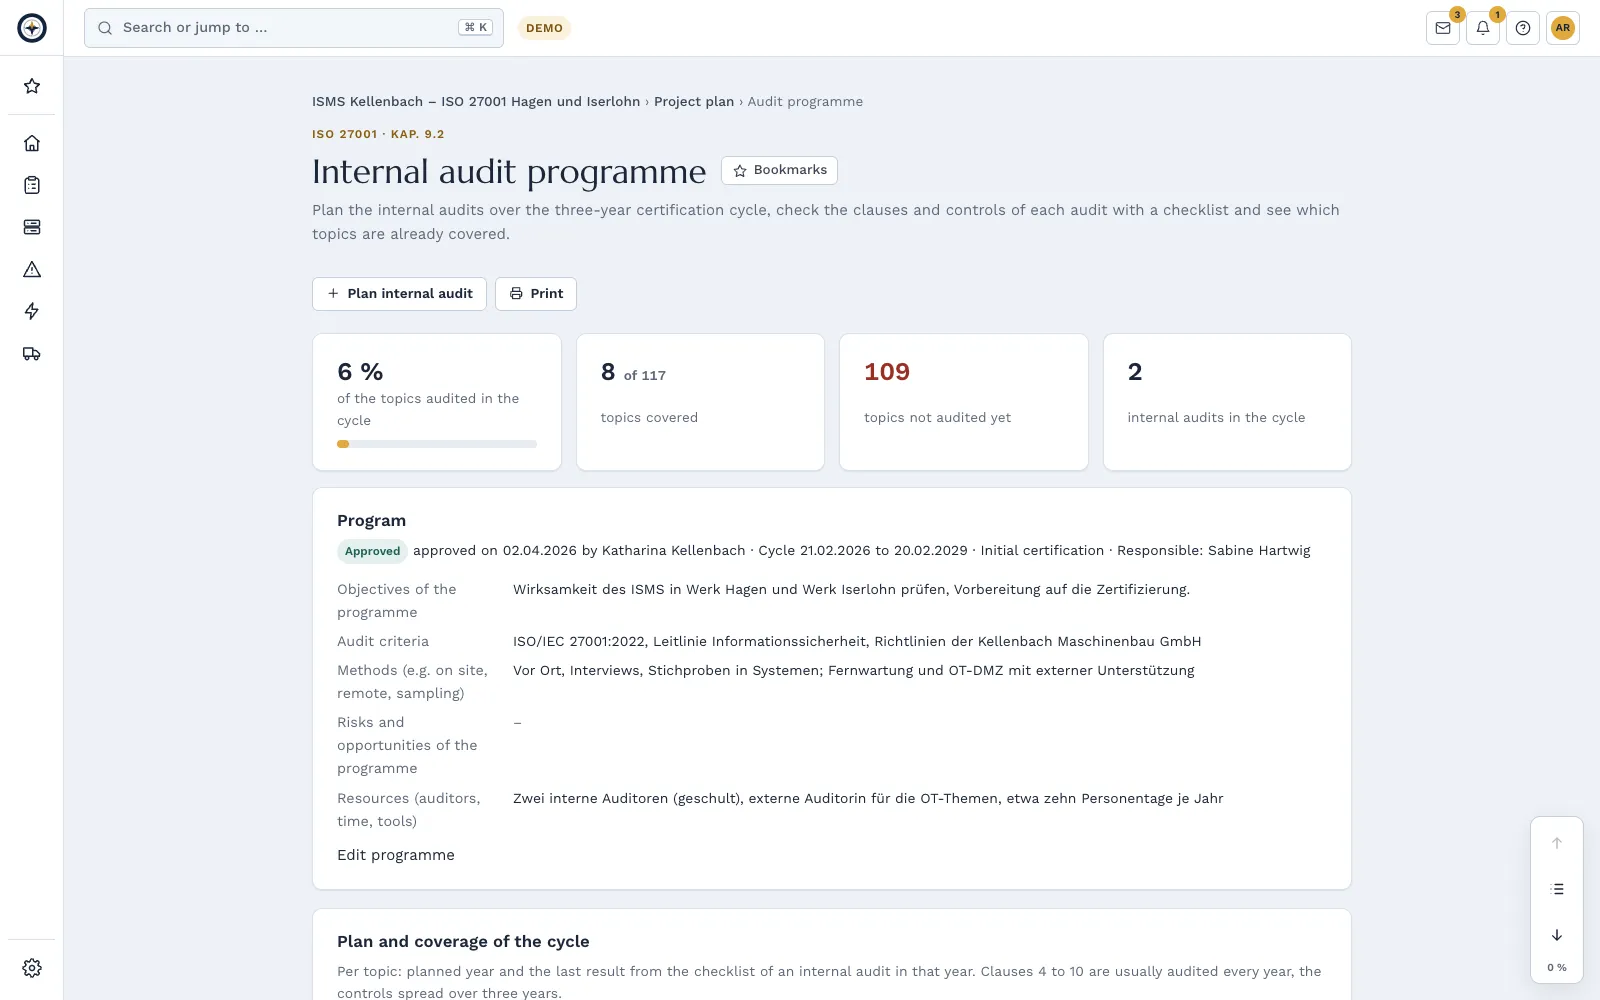Click the 'ISO 27001 · KAP. 9.2' label
Viewport: 1600px width, 1000px height.
tap(378, 134)
